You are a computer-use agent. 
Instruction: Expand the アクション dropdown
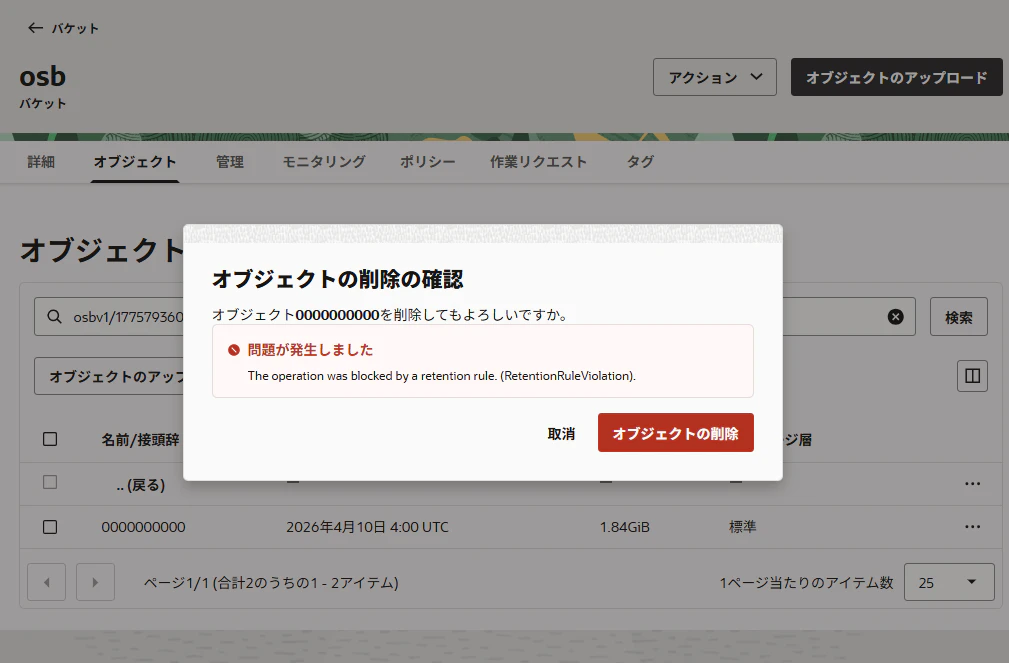[x=714, y=77]
